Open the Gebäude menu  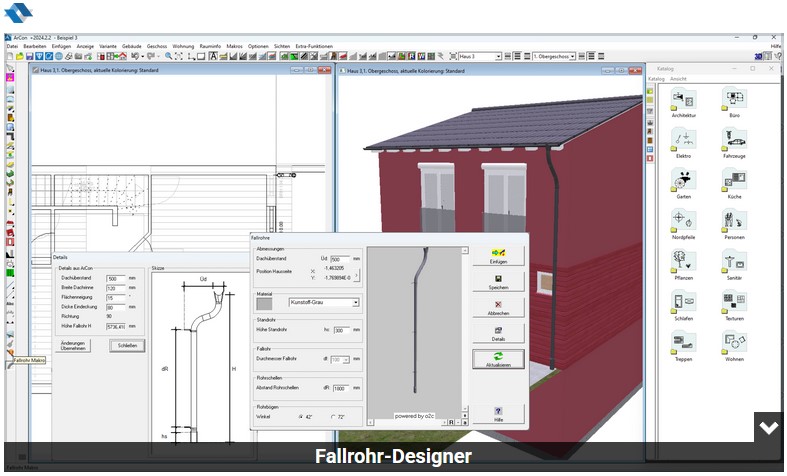[132, 46]
